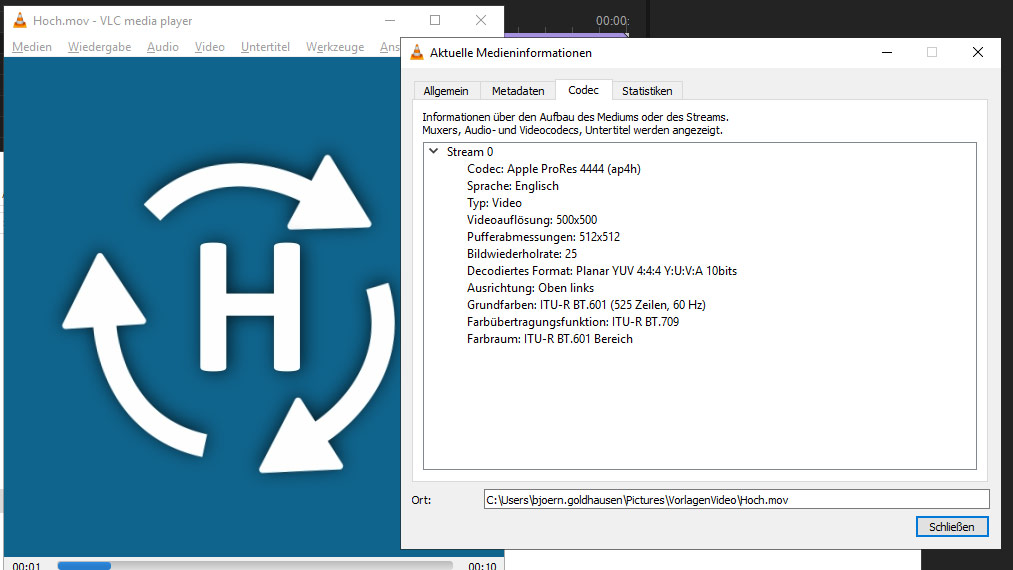Switch to the Metadaten tab

pos(518,90)
